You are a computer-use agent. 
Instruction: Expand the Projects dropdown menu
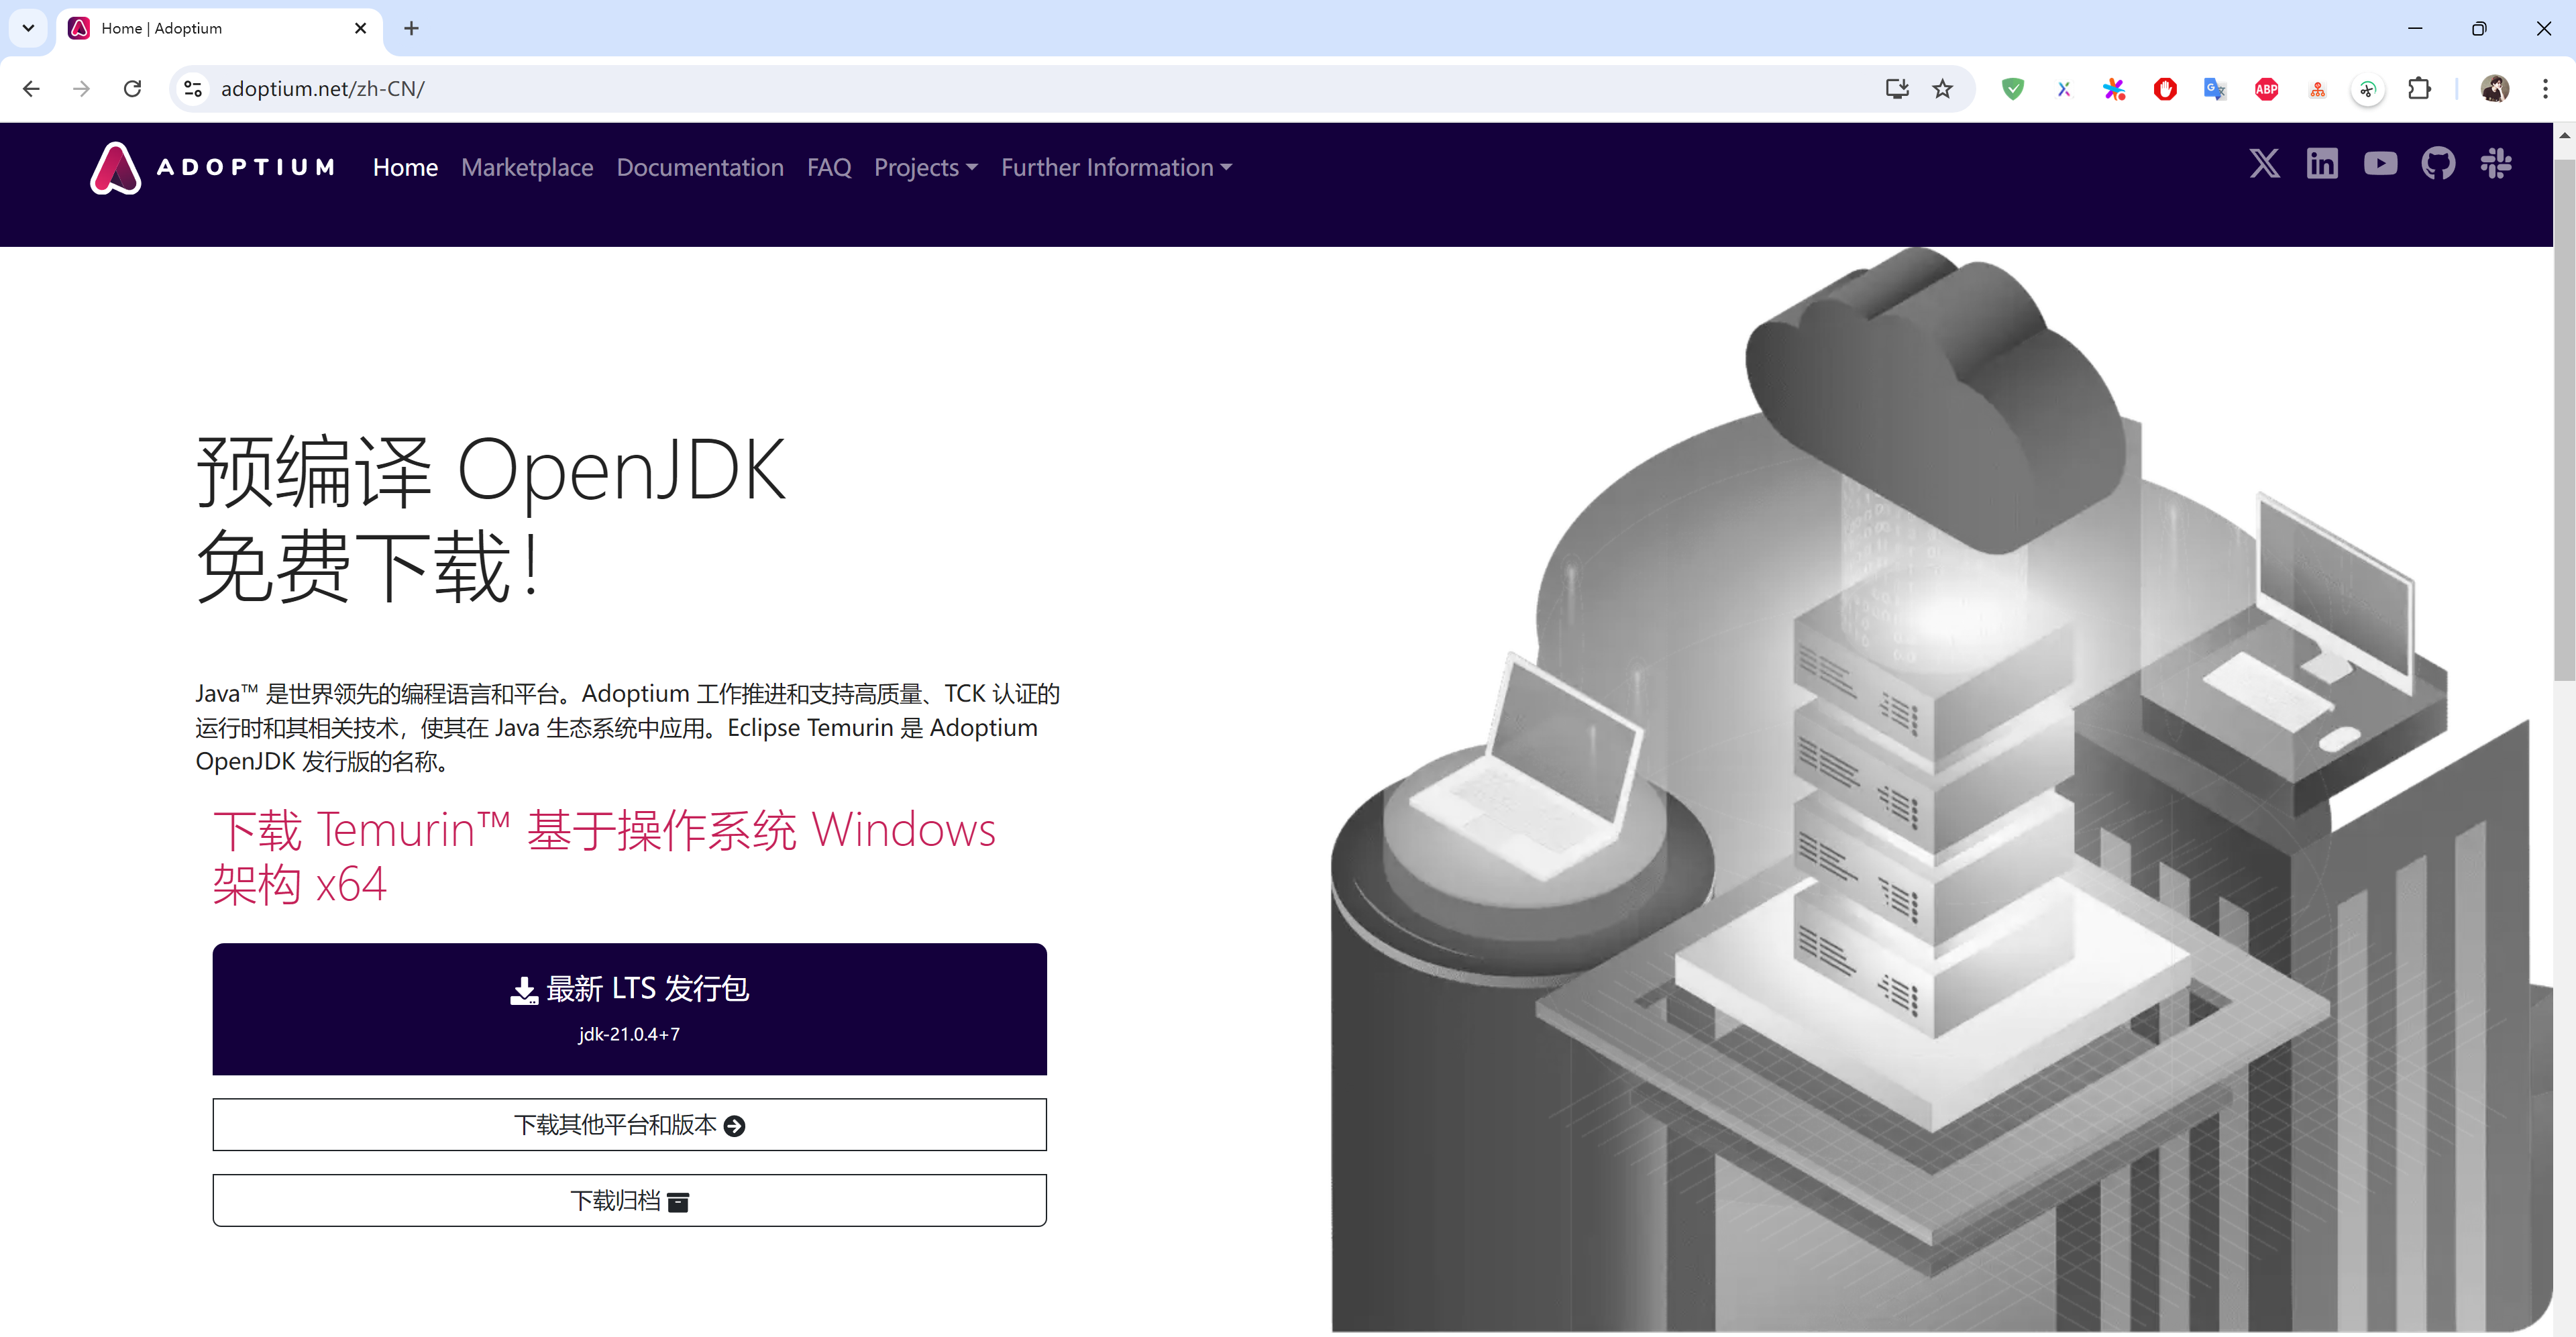click(x=925, y=167)
